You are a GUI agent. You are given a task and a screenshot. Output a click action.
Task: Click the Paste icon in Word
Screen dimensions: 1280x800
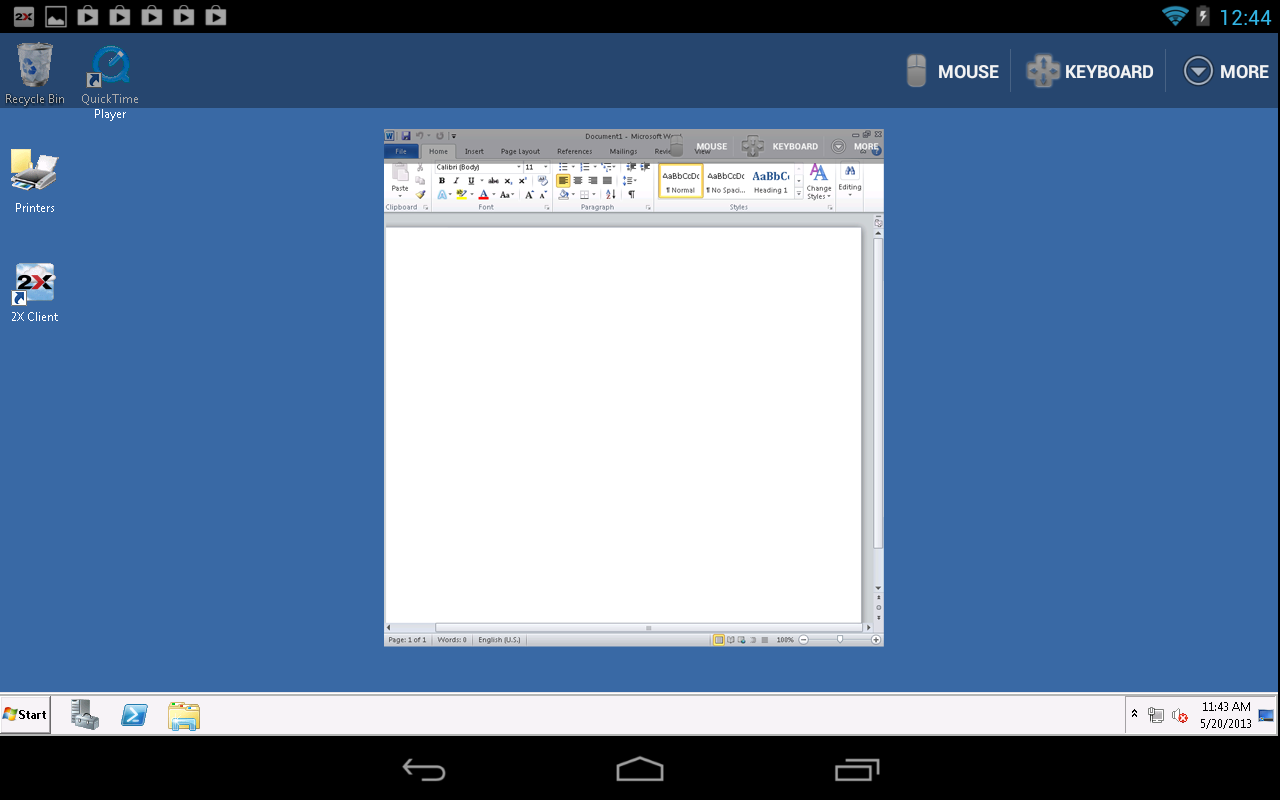(400, 172)
